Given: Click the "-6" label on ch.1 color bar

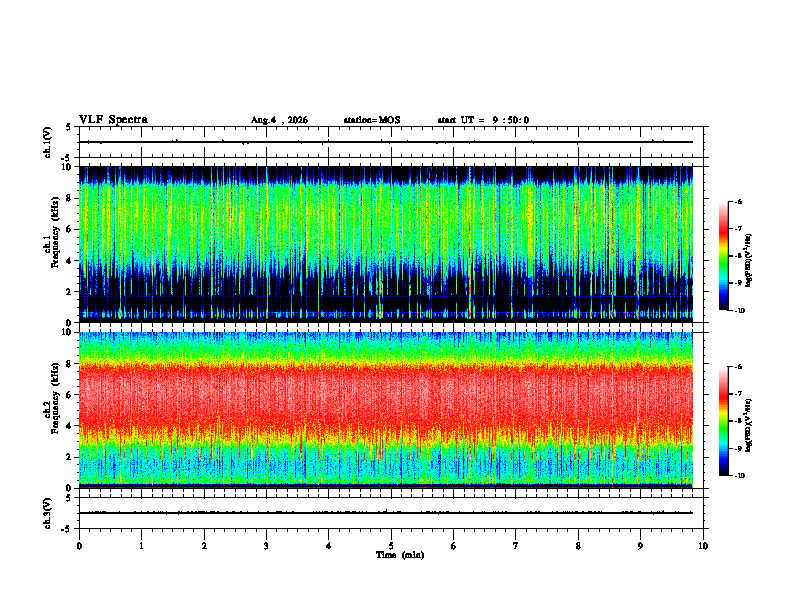Looking at the screenshot, I should pyautogui.click(x=738, y=201).
